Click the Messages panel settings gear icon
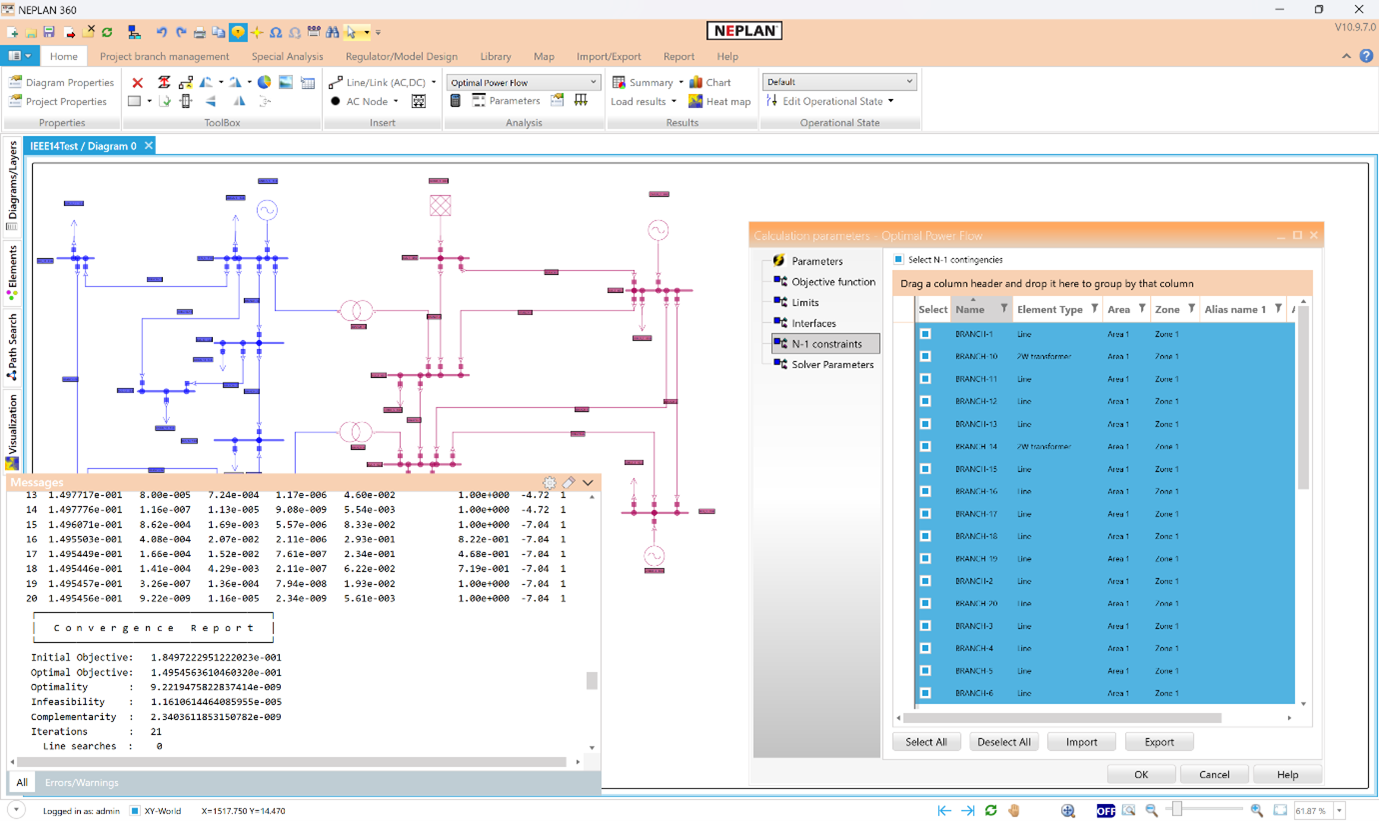This screenshot has width=1379, height=821. pos(549,483)
